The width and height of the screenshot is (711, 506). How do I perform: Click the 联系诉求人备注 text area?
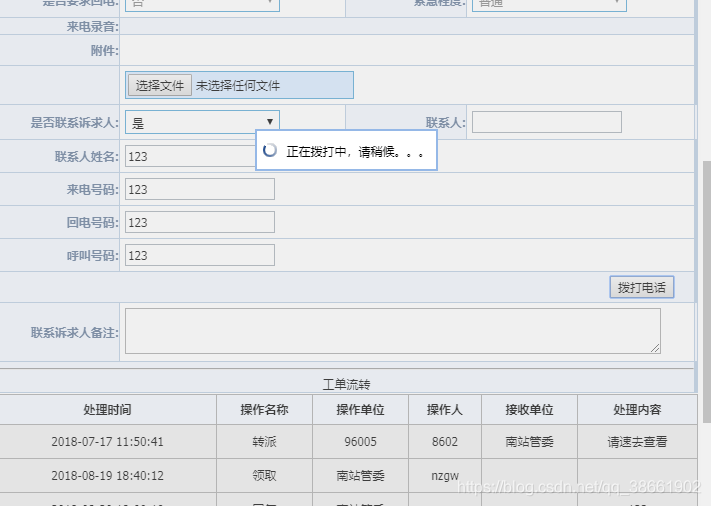pyautogui.click(x=393, y=331)
